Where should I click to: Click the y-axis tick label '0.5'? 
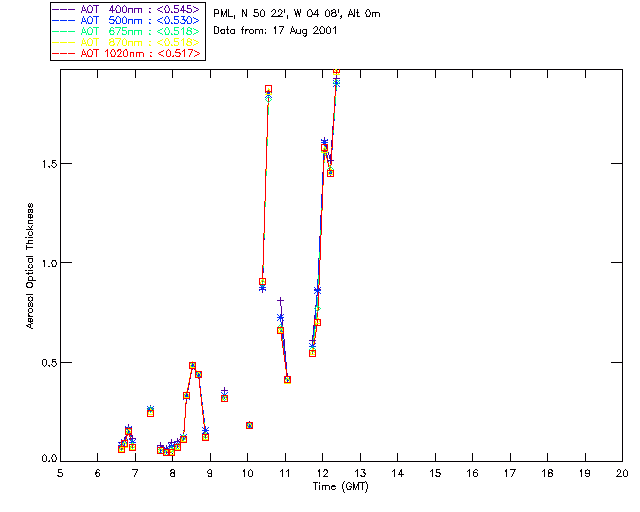[x=49, y=362]
